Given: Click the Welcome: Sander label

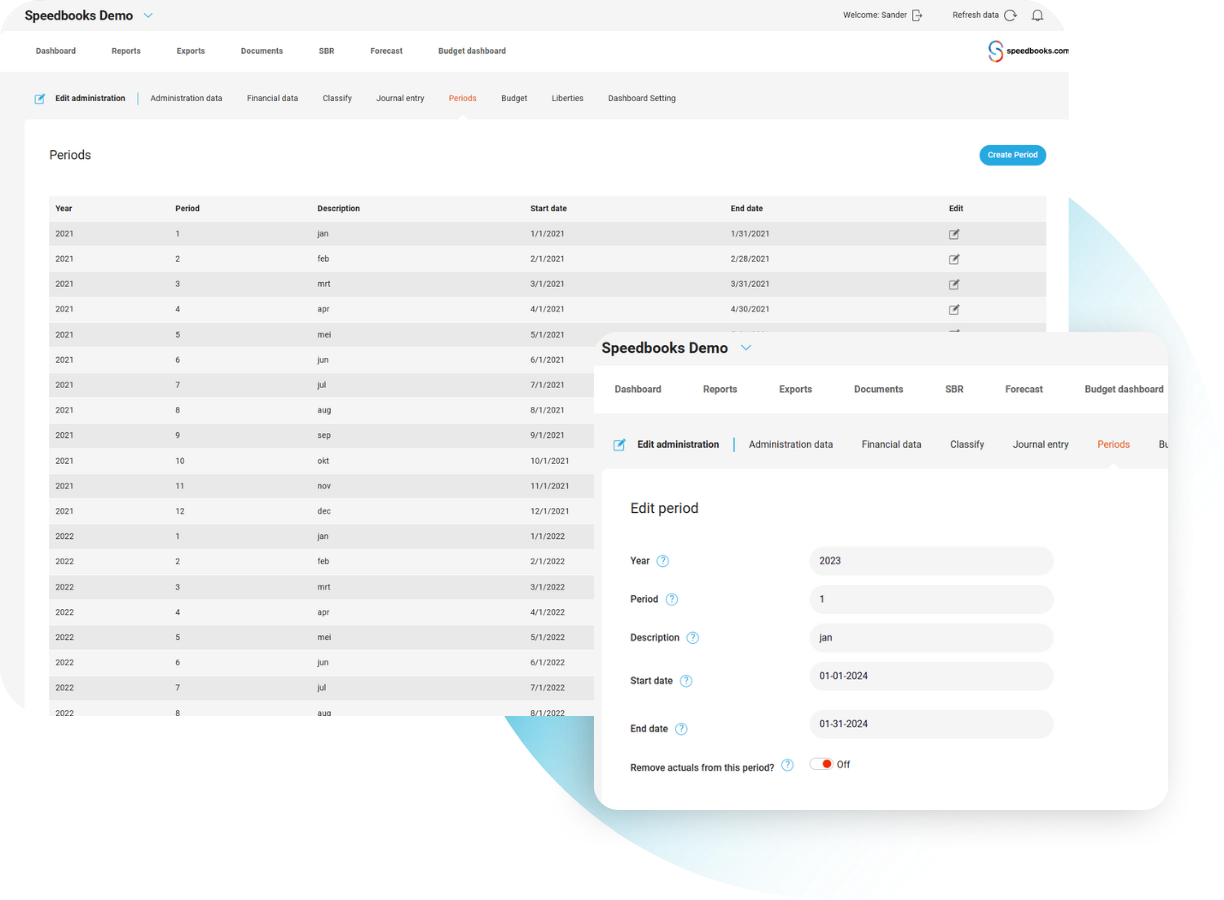Looking at the screenshot, I should click(875, 15).
